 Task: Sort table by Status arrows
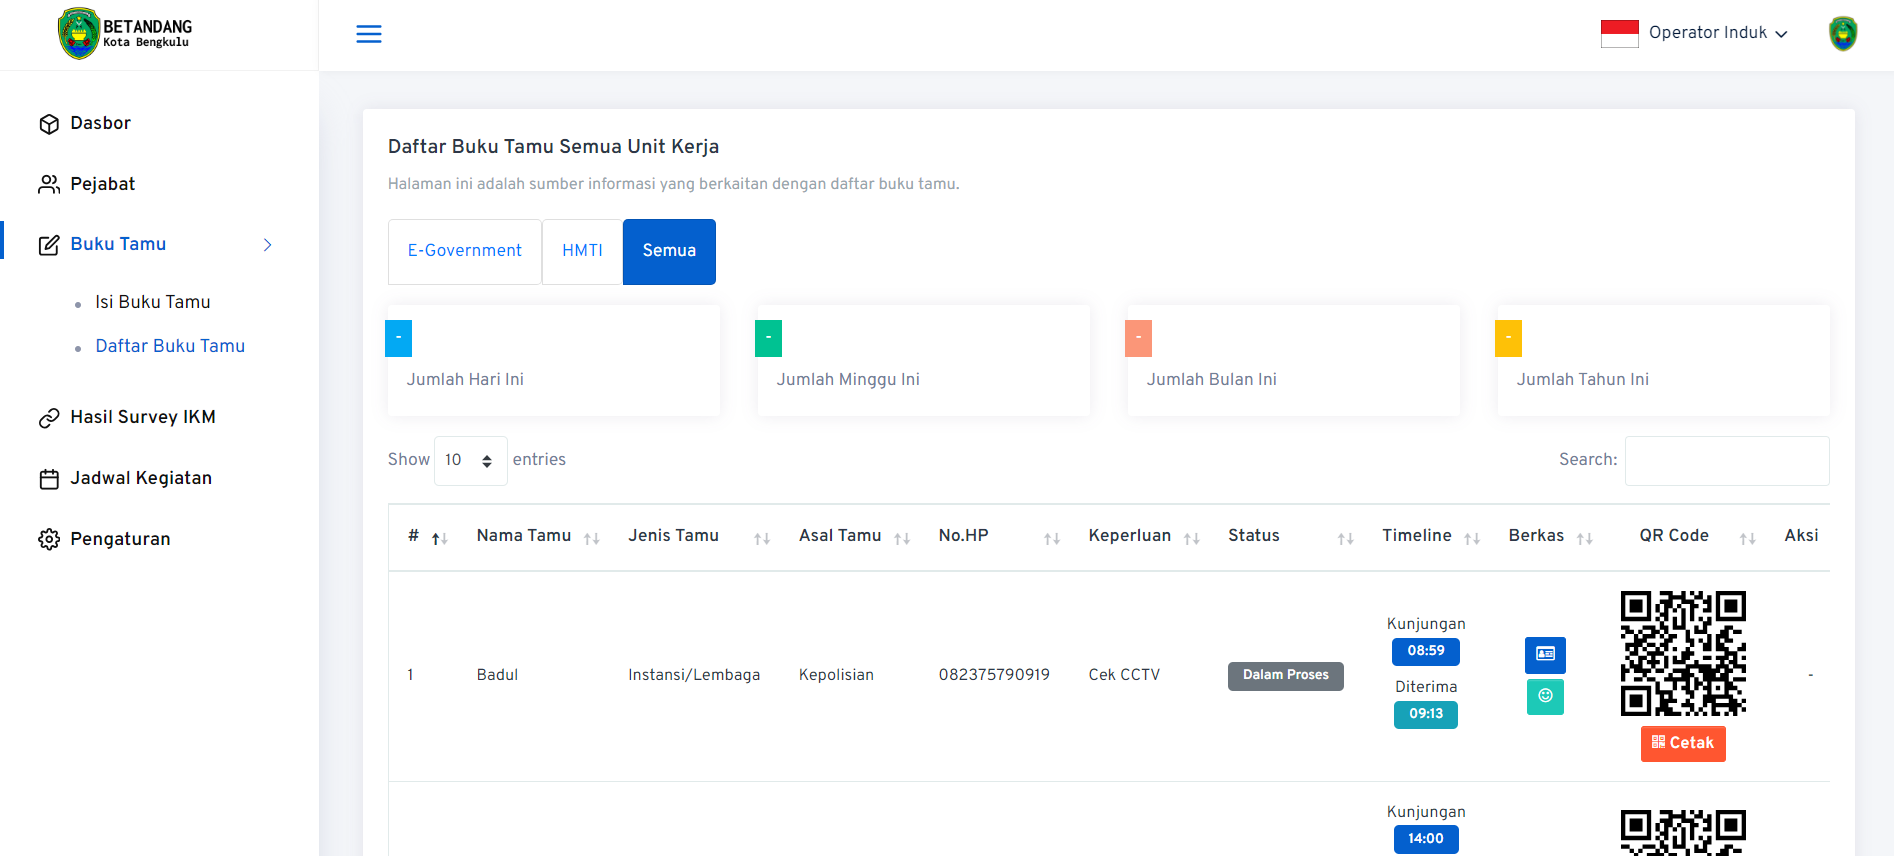coord(1346,539)
